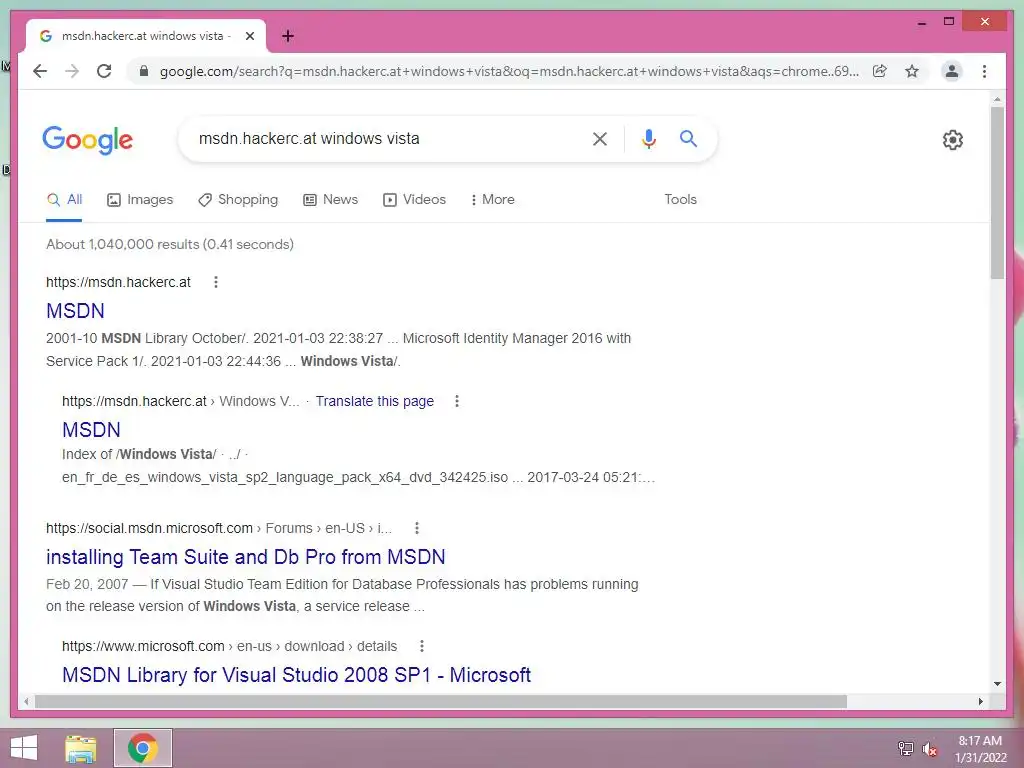Click the scrollbar down arrow
The width and height of the screenshot is (1024, 768).
[x=997, y=684]
